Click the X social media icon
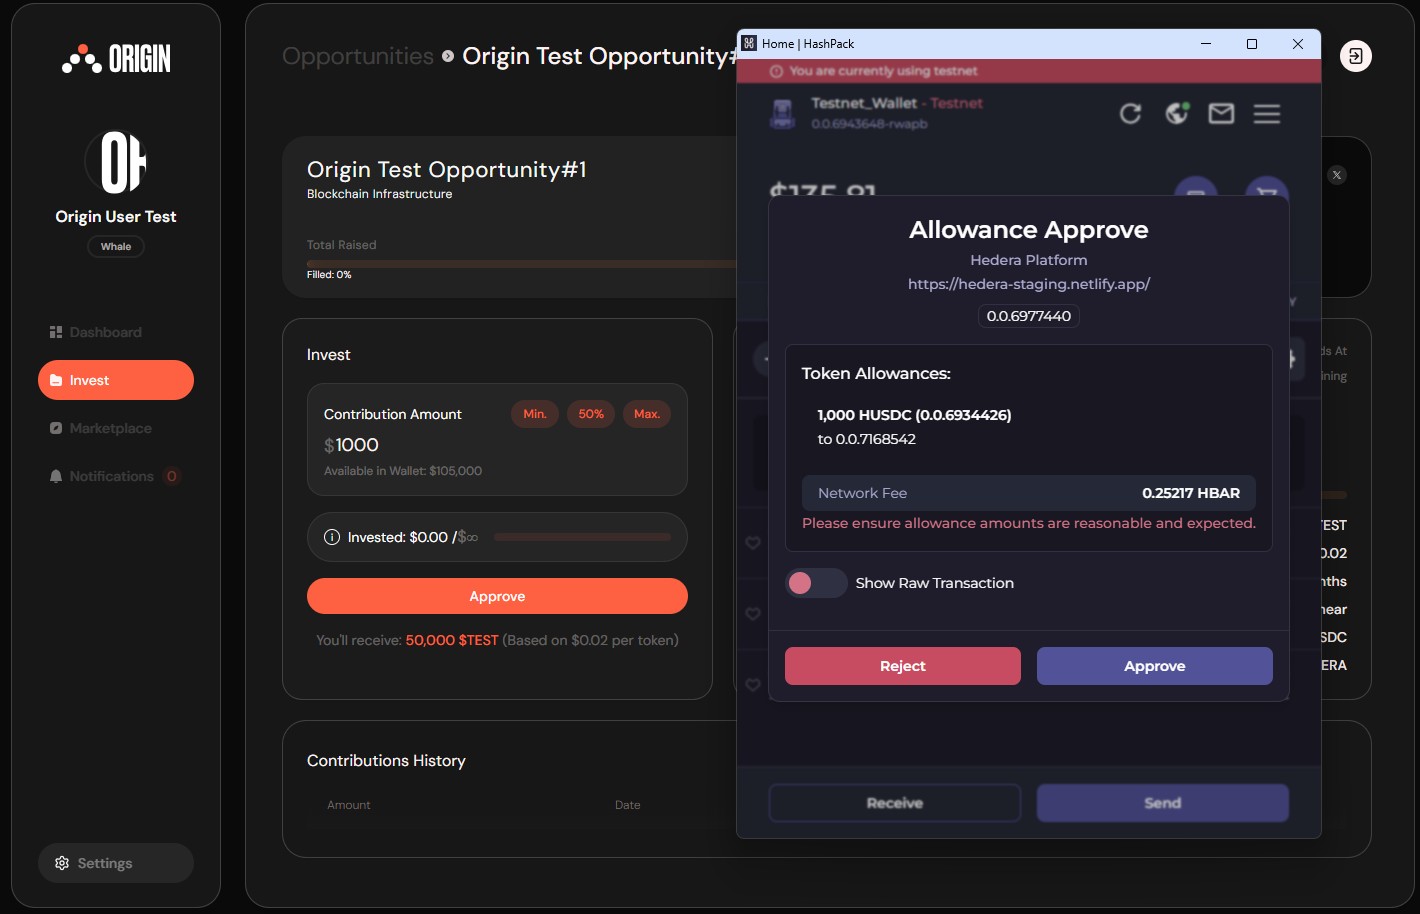The height and width of the screenshot is (914, 1420). coord(1337,175)
